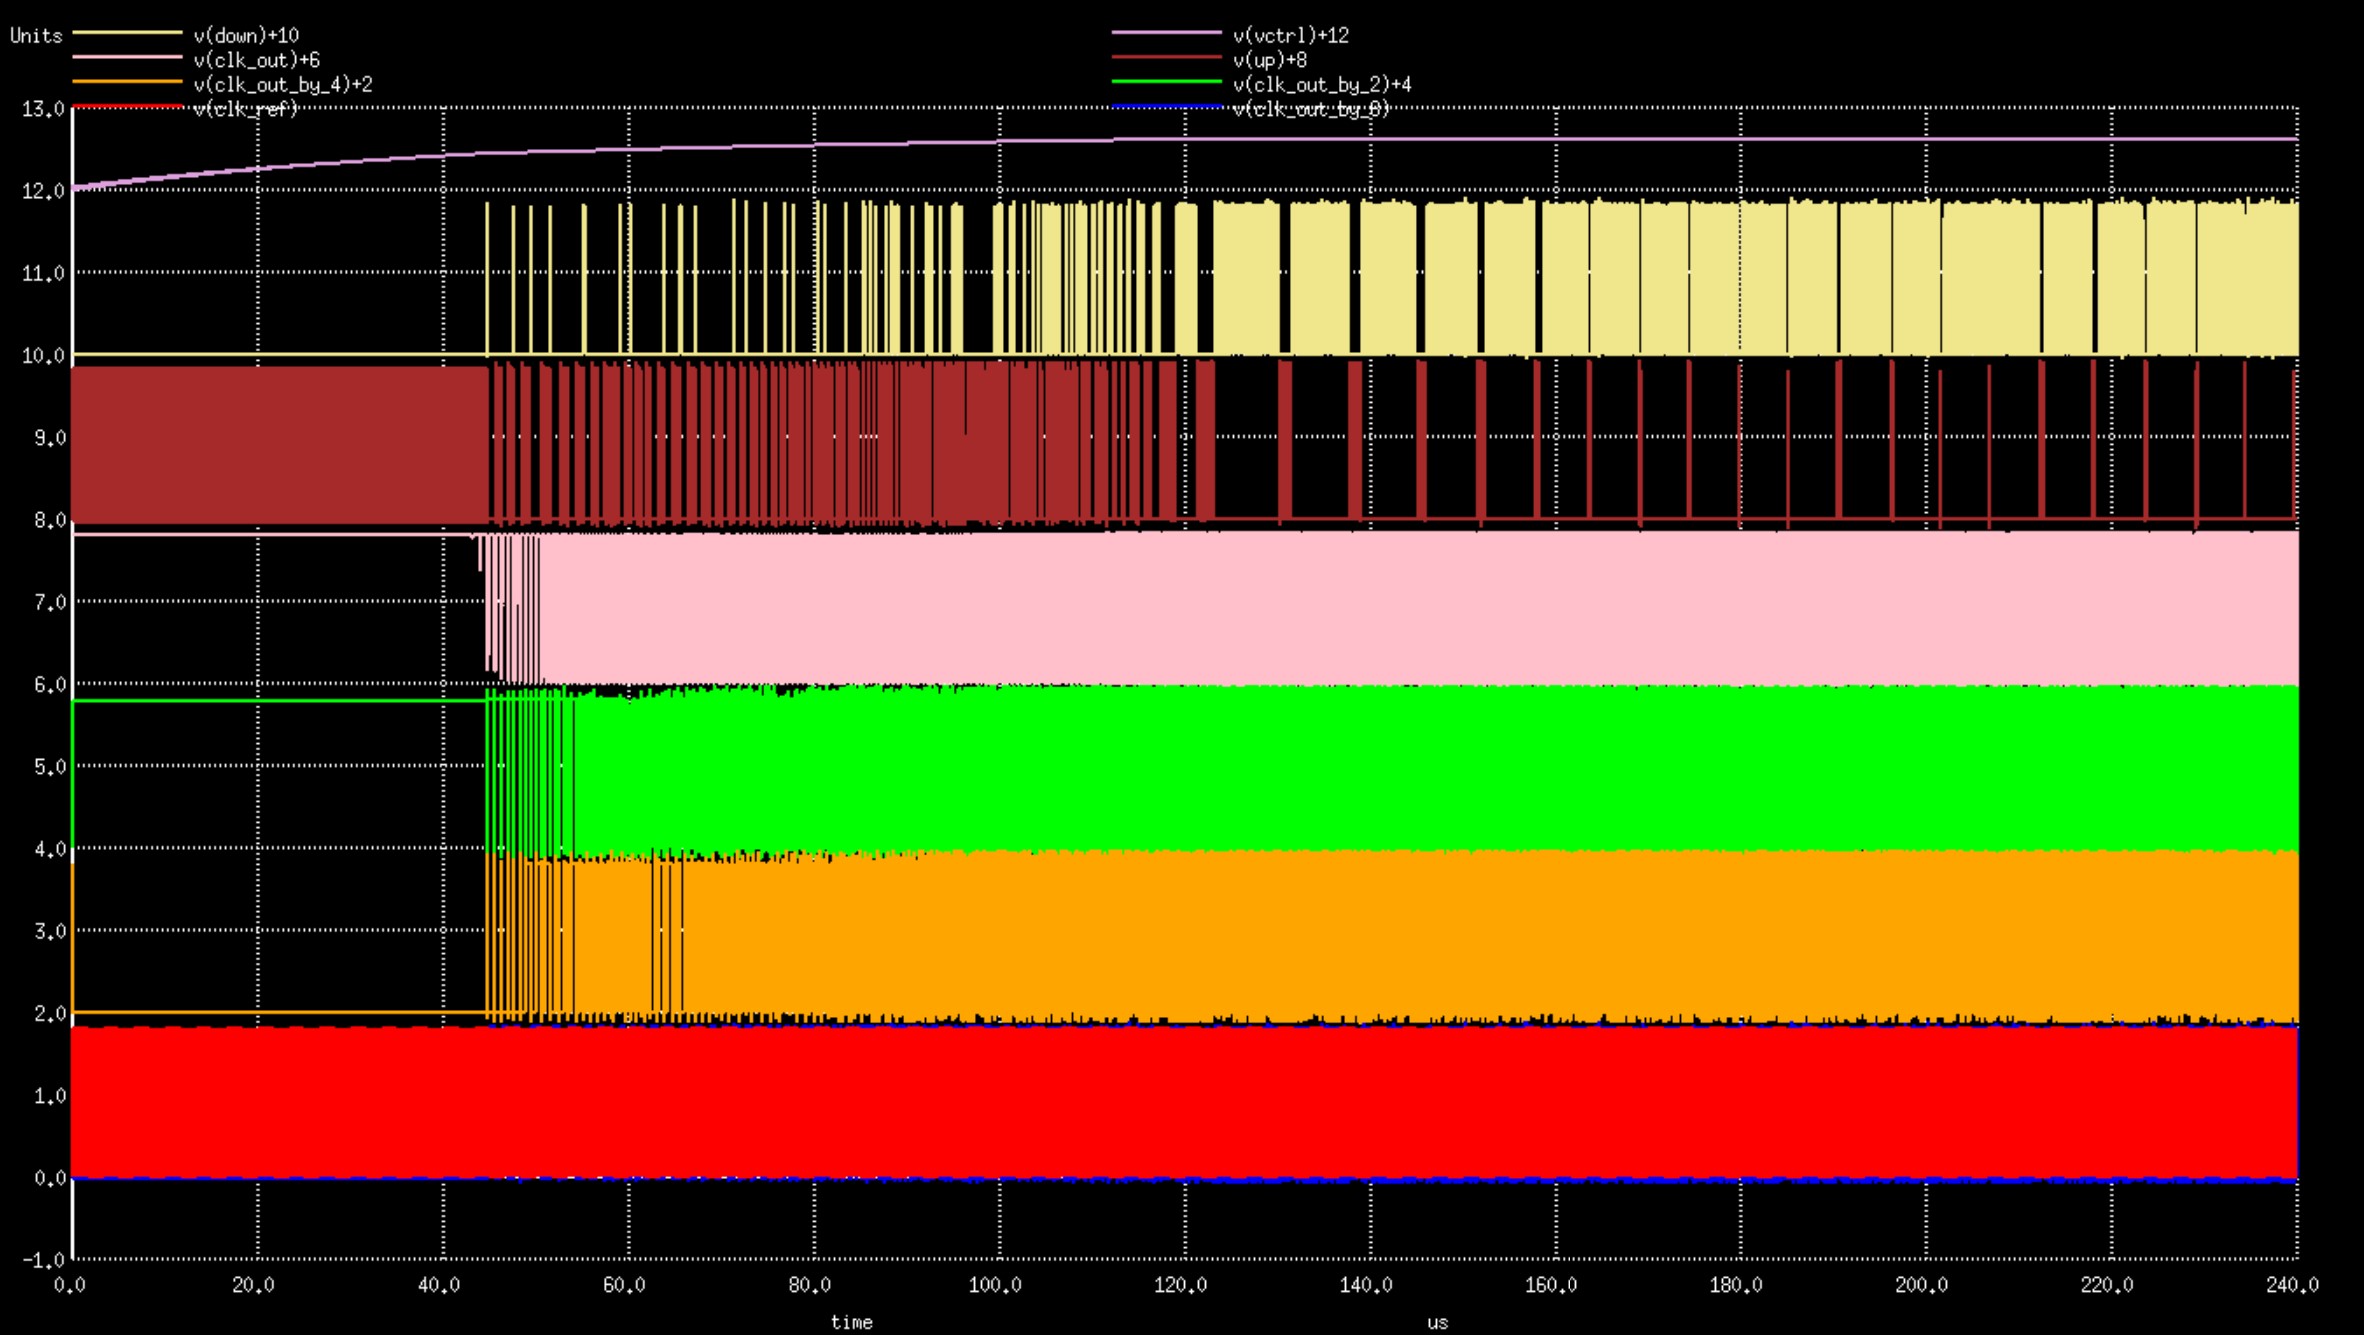Click the 7.0 tick on the vertical axis
Viewport: 2364px width, 1335px height.
click(x=49, y=602)
